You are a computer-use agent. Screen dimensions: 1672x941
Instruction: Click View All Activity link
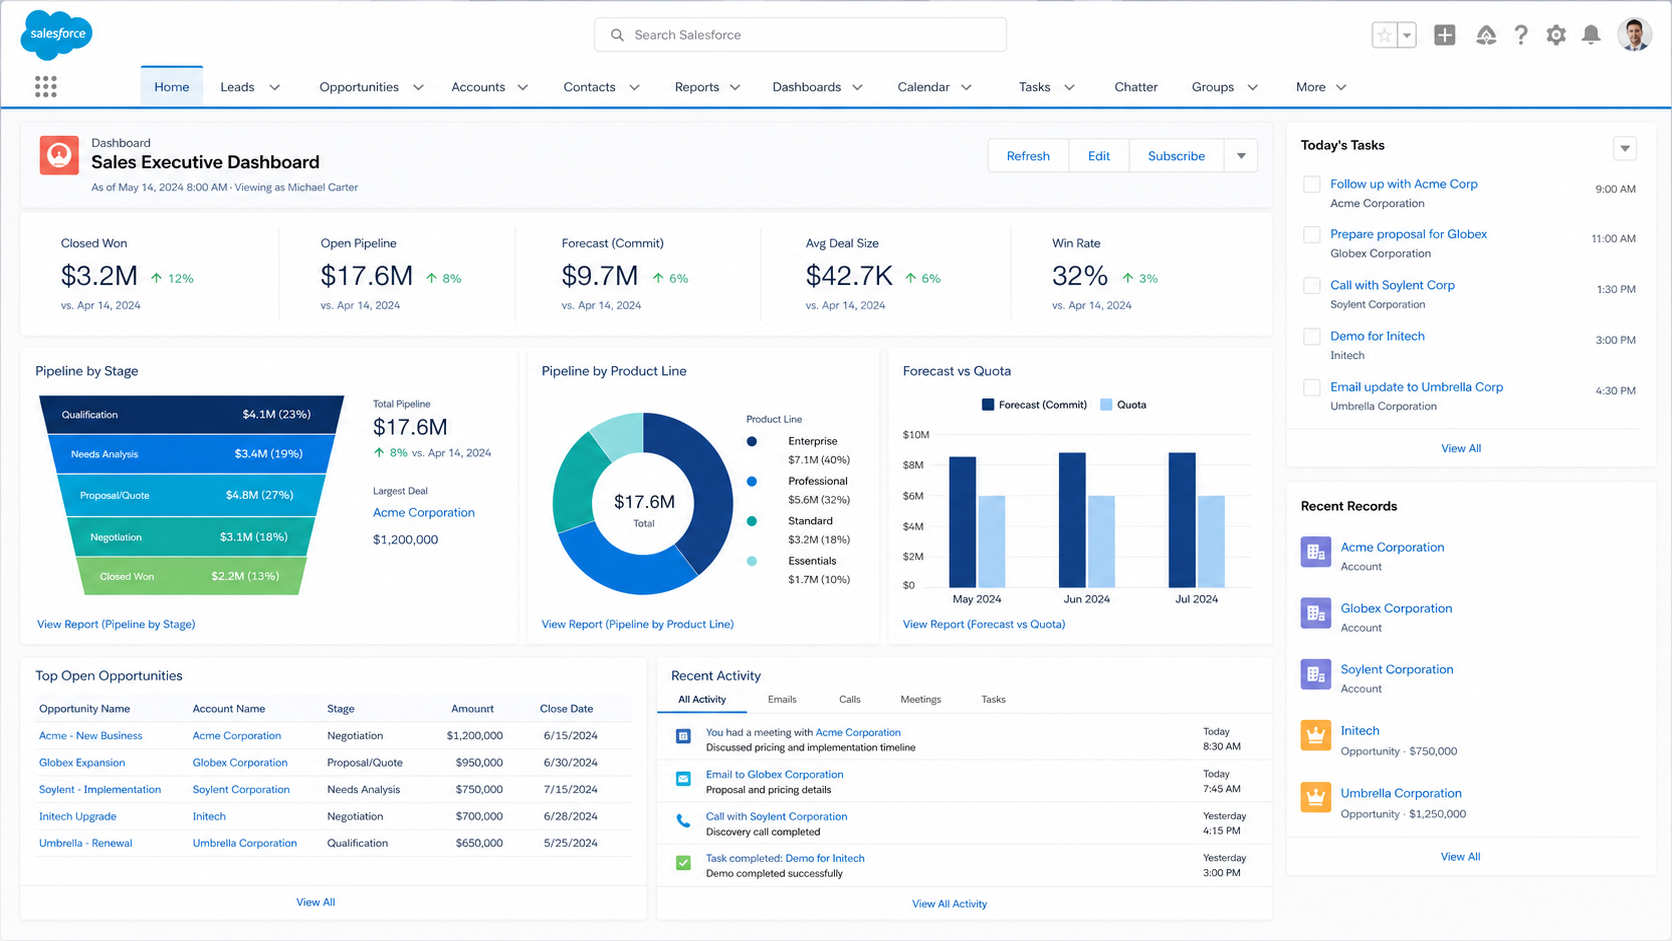click(949, 904)
